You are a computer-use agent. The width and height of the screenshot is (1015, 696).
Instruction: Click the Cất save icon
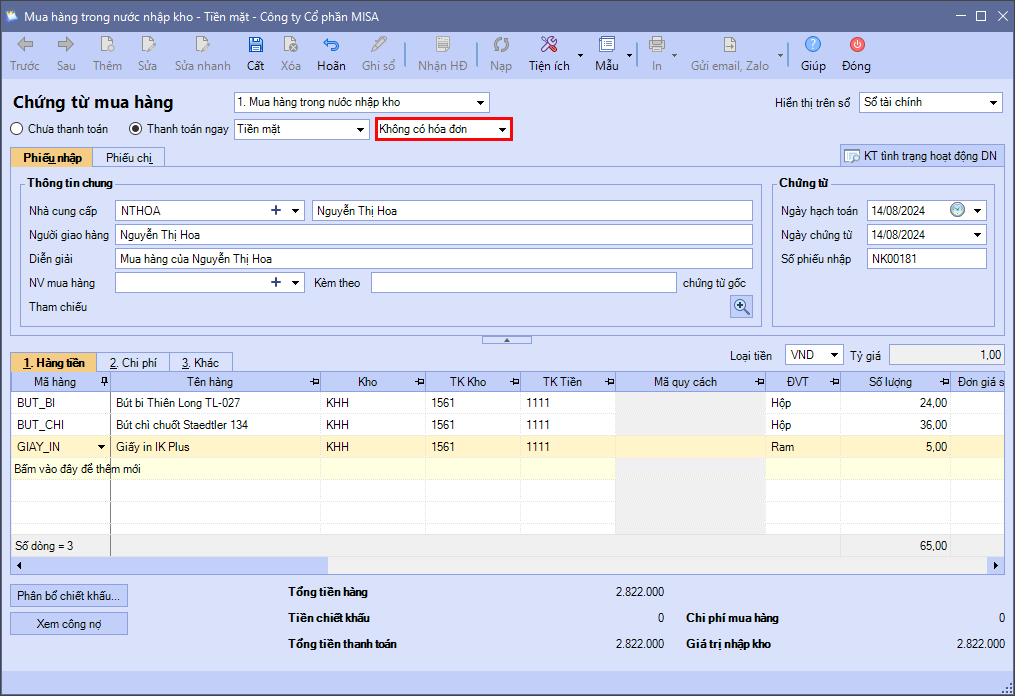[x=255, y=46]
